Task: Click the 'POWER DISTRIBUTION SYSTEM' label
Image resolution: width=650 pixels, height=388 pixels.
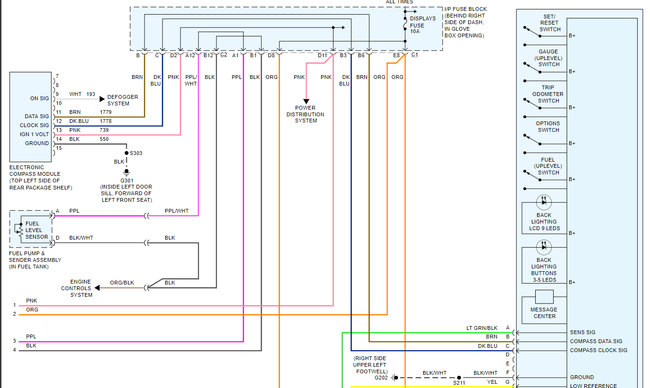Action: 306,114
